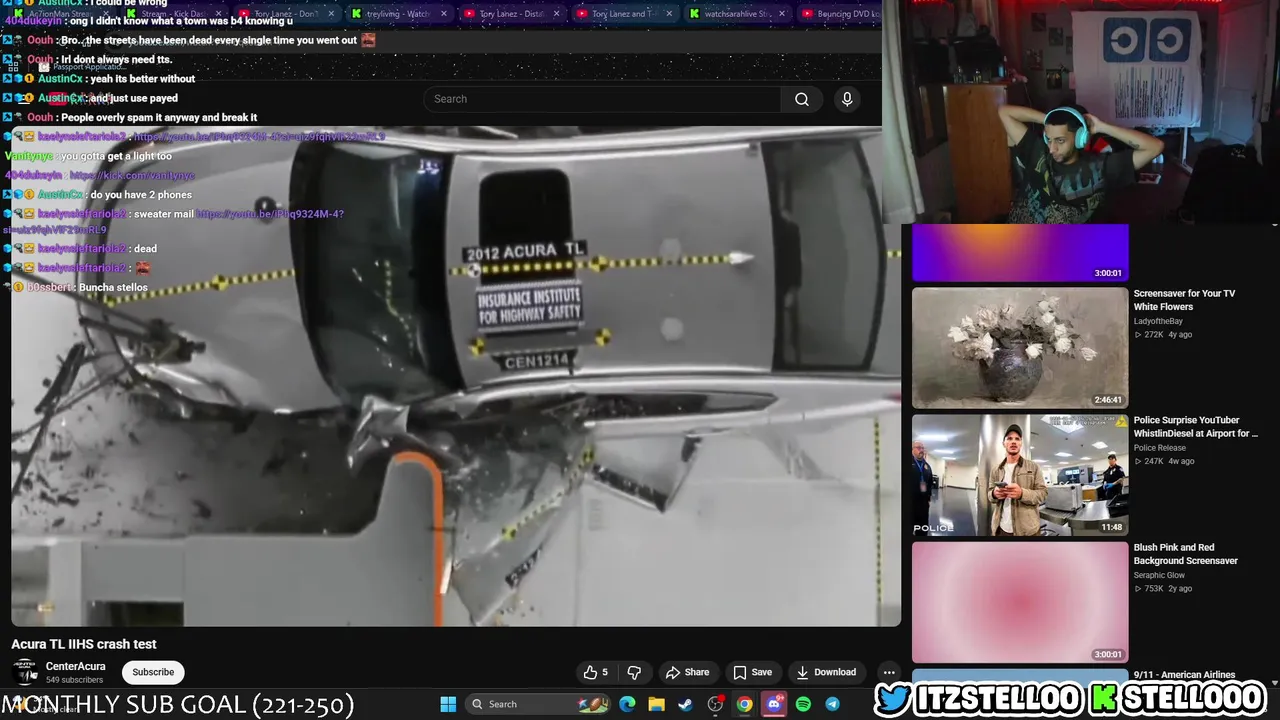The width and height of the screenshot is (1280, 720).
Task: Subscribe to CenterAcura channel
Action: click(153, 672)
